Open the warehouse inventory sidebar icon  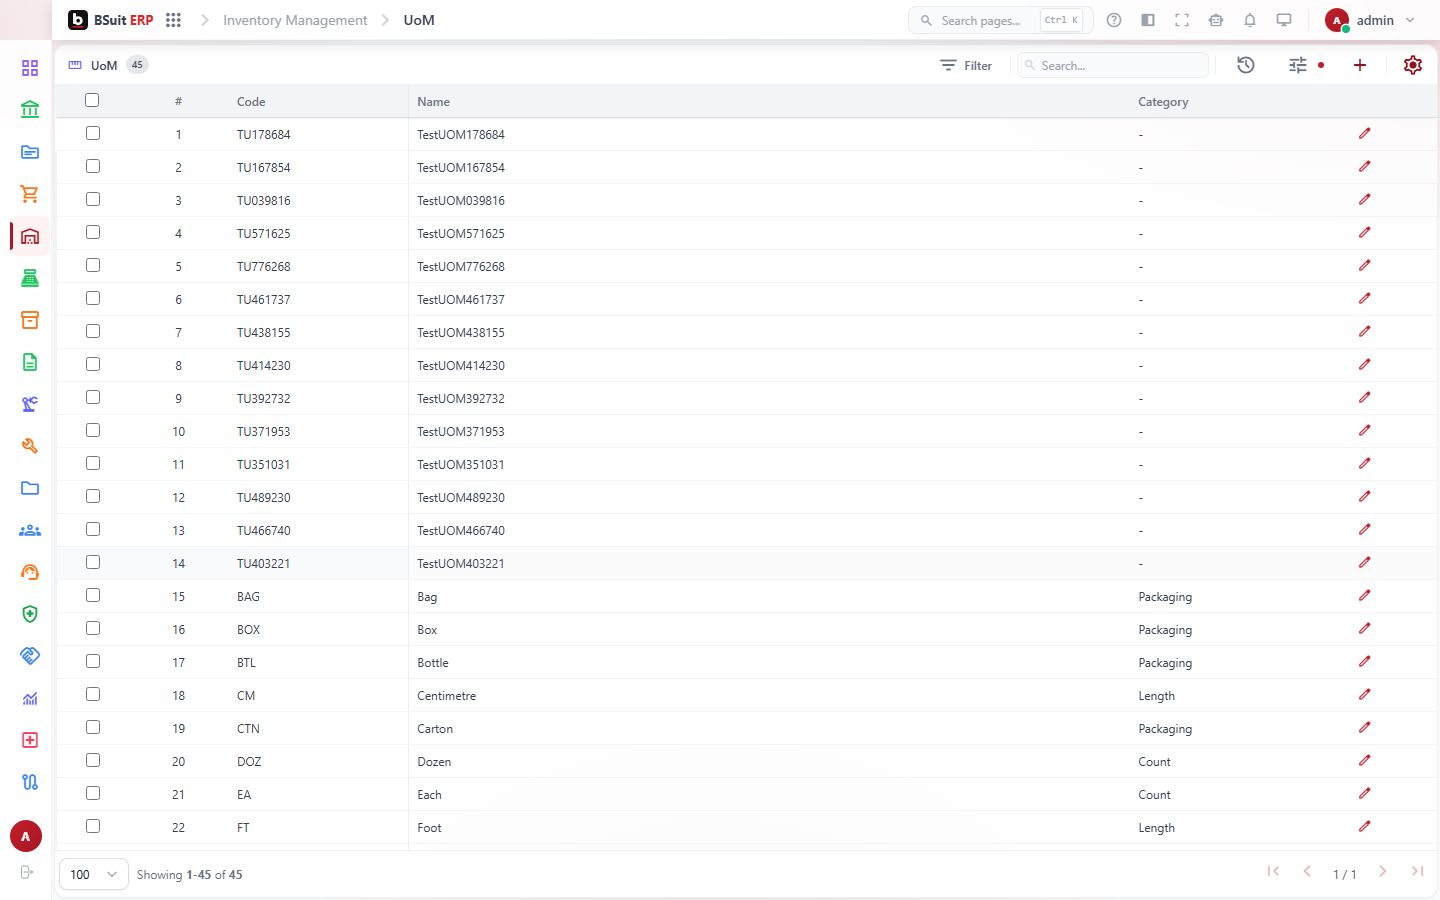coord(30,236)
